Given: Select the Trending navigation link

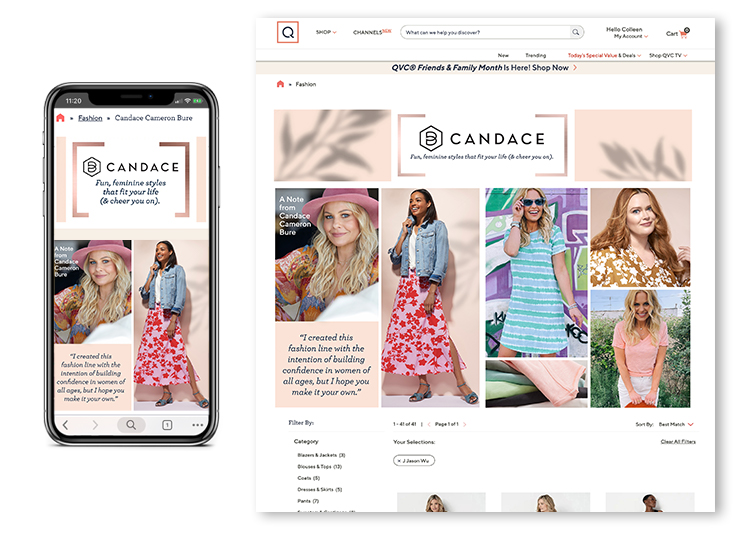Looking at the screenshot, I should [535, 55].
